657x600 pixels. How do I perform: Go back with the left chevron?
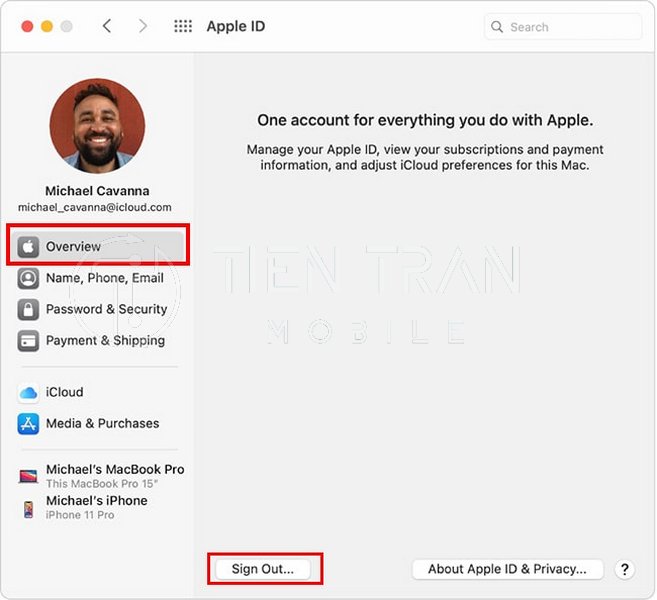(107, 27)
